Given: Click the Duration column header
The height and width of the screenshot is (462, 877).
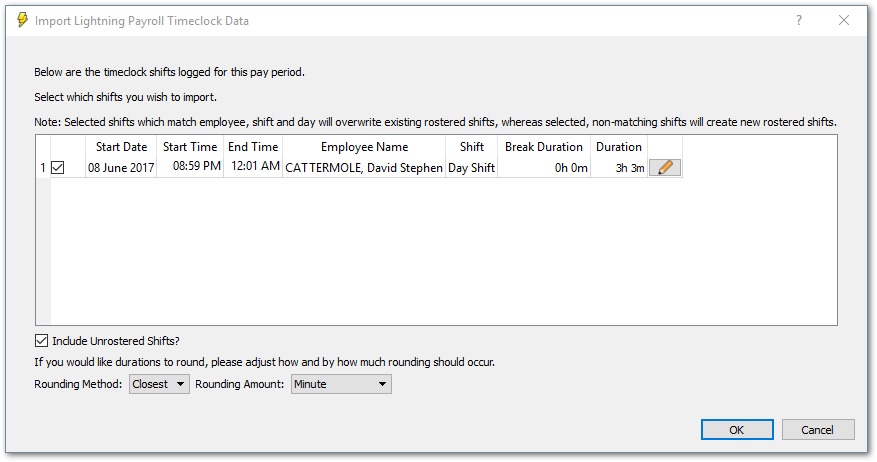Looking at the screenshot, I should click(619, 147).
